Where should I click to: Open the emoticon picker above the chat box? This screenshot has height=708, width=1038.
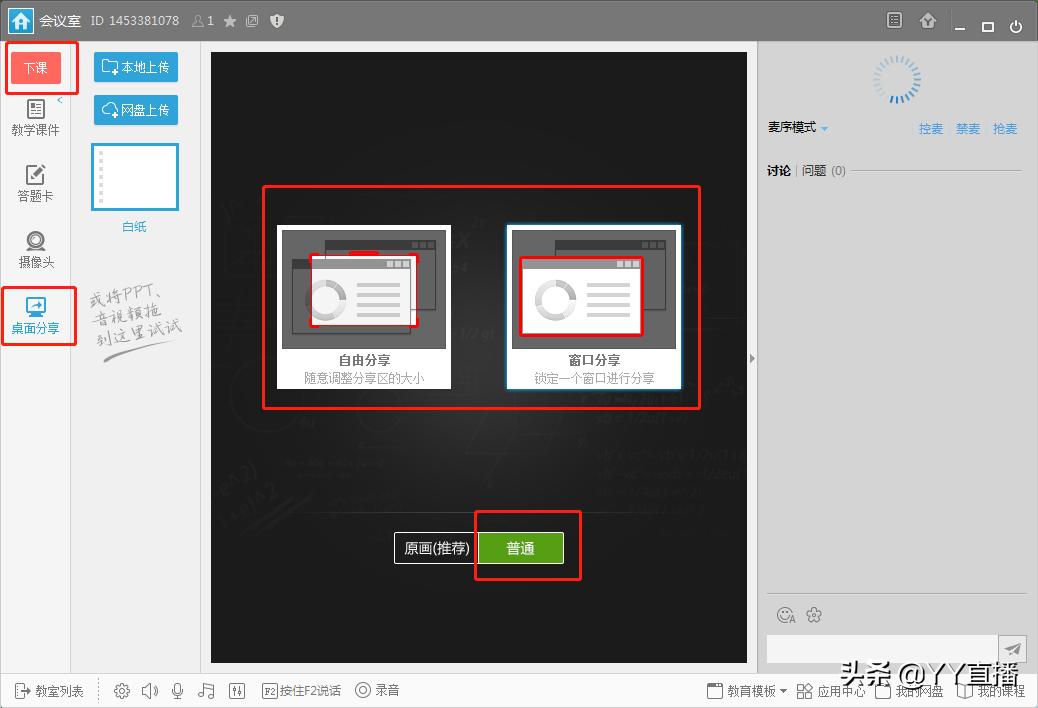[x=786, y=615]
